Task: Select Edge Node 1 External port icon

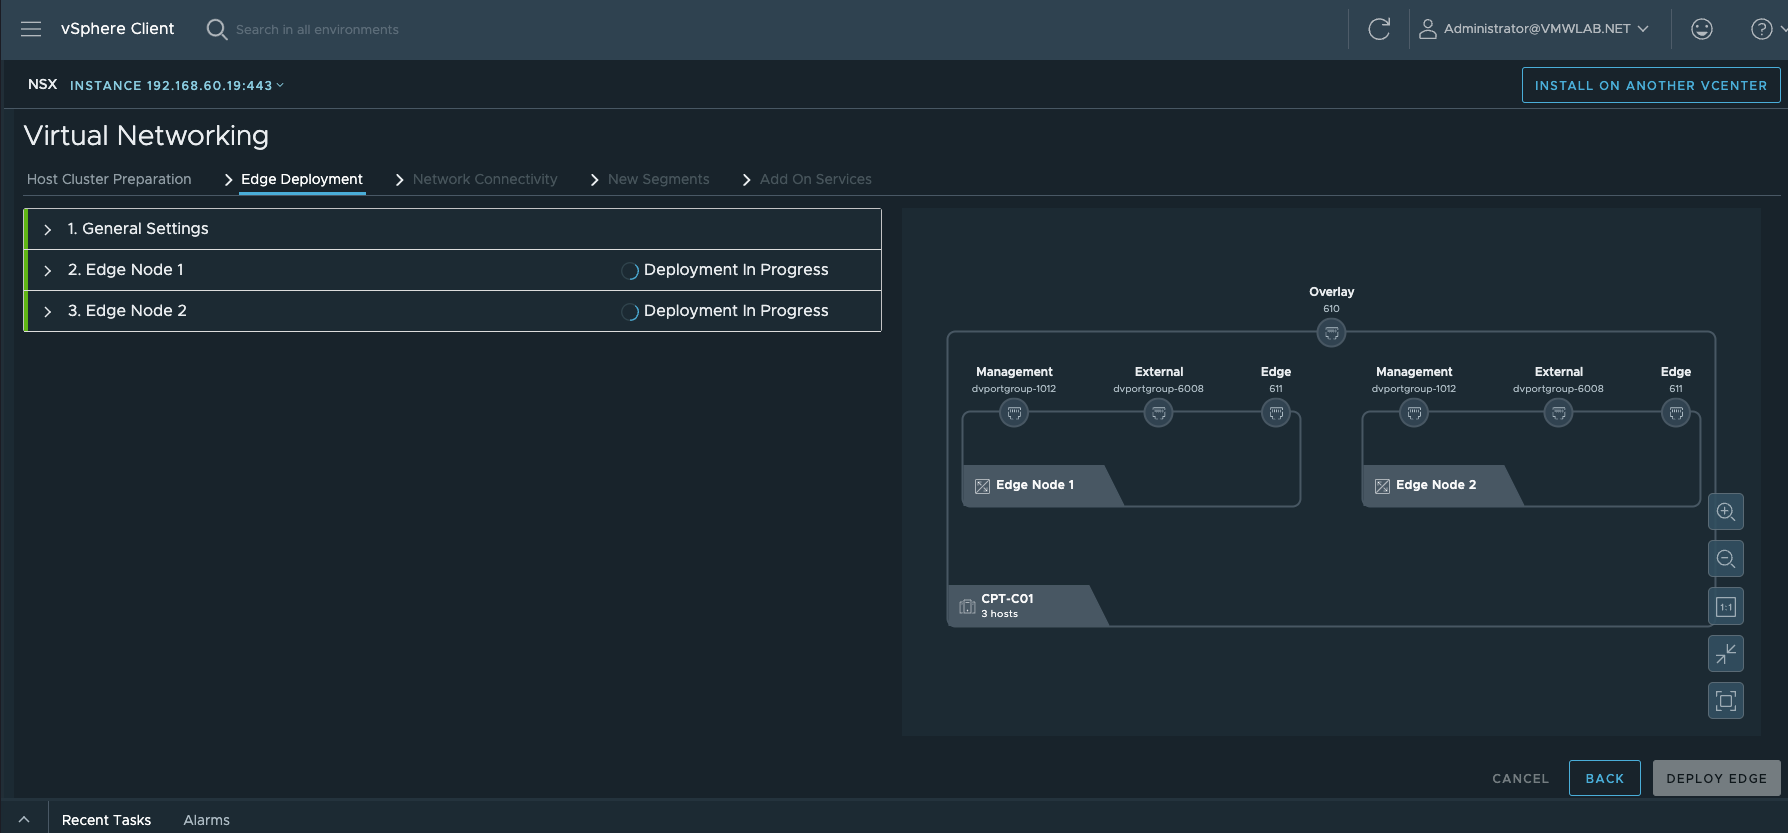Action: point(1158,412)
